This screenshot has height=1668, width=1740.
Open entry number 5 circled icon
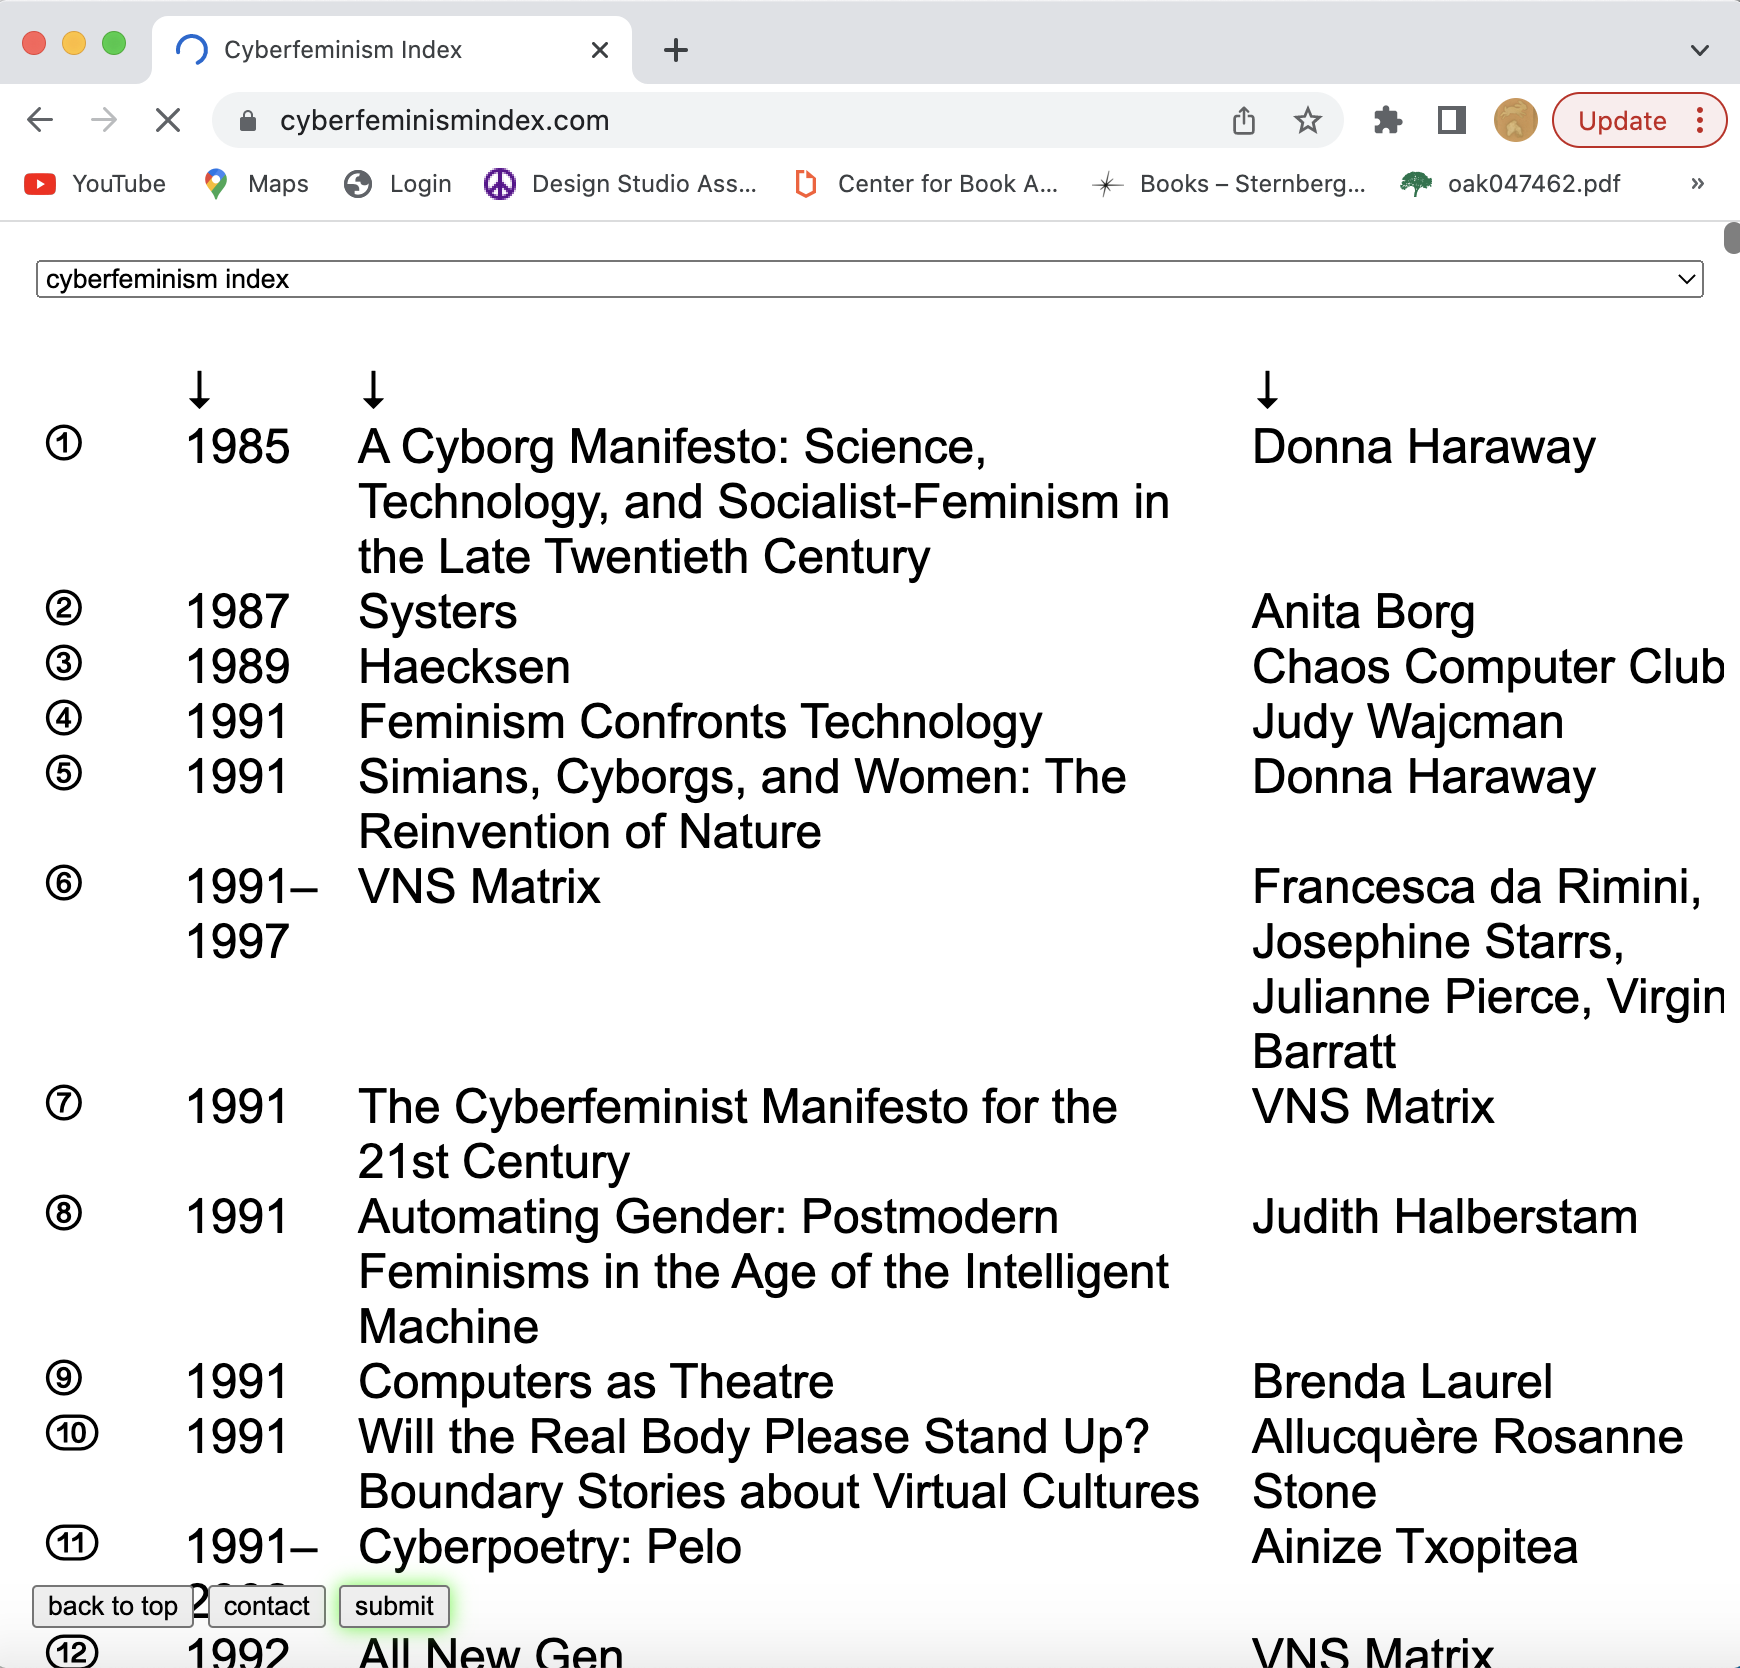pos(64,773)
